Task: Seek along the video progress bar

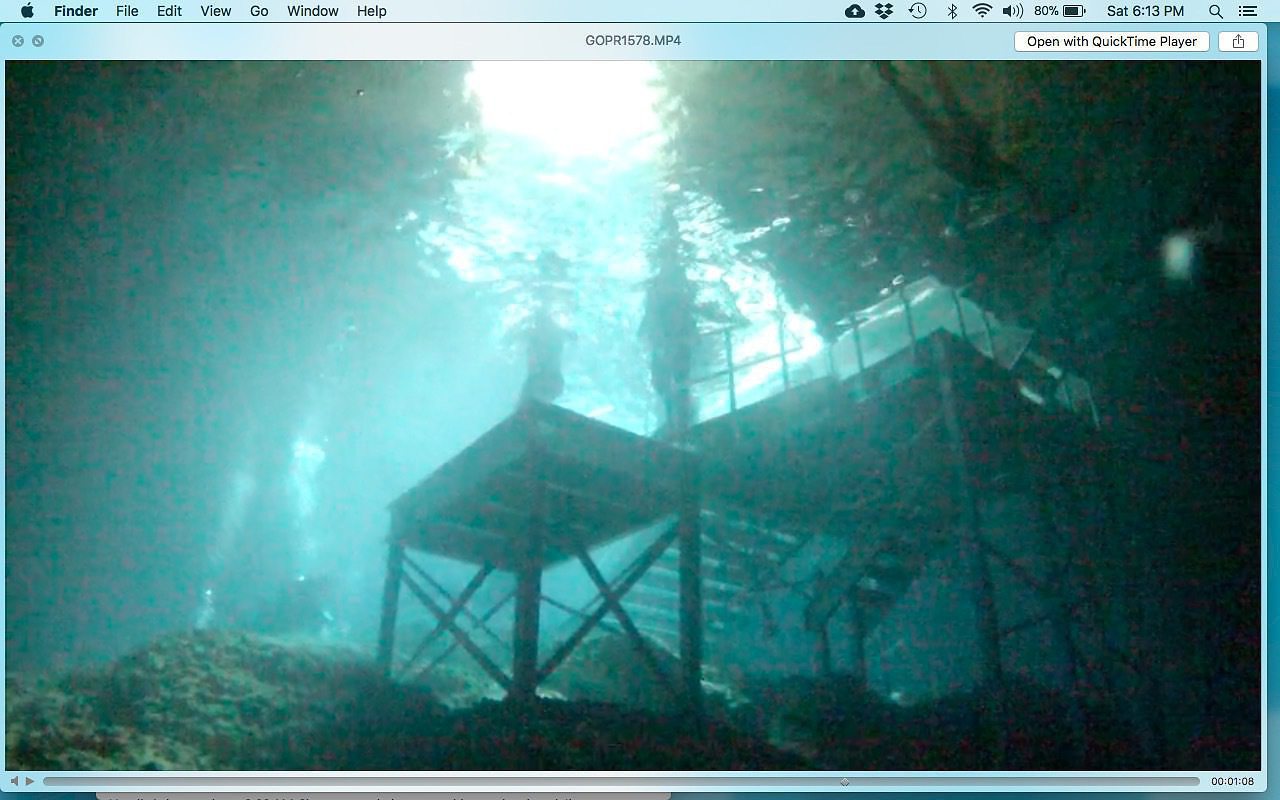Action: point(621,781)
